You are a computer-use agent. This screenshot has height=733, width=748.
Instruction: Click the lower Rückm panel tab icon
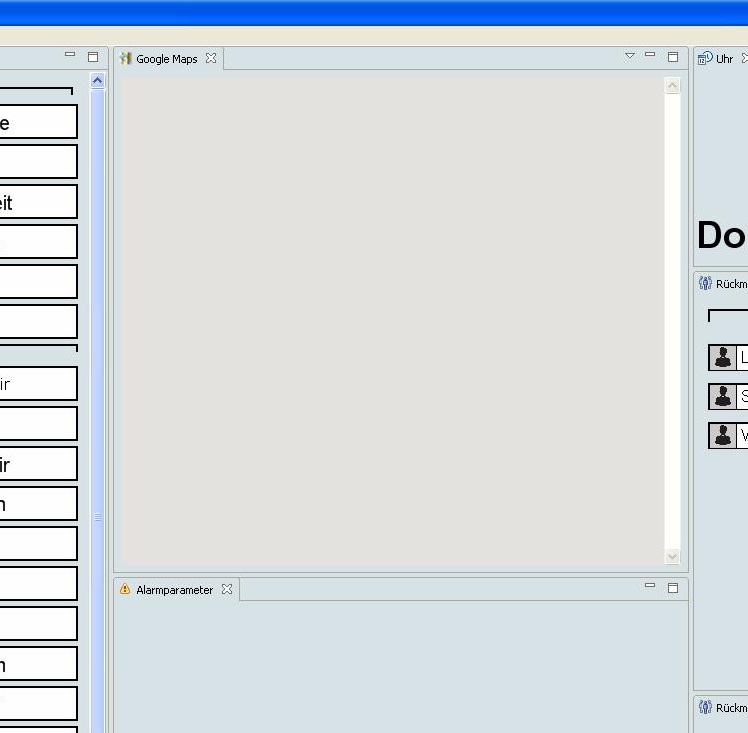705,708
